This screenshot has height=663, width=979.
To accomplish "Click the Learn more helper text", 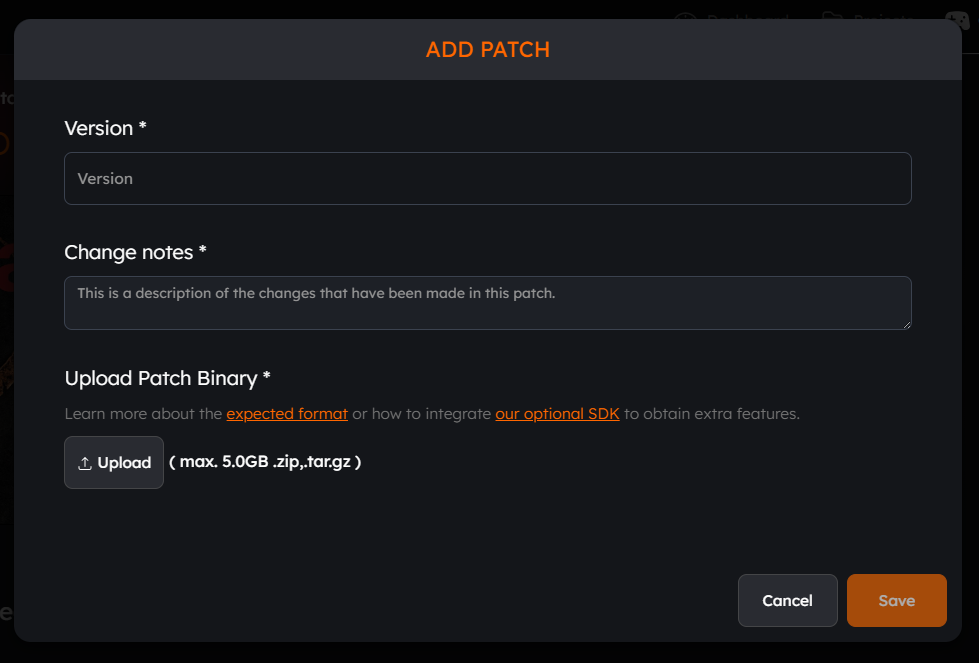I will (432, 414).
